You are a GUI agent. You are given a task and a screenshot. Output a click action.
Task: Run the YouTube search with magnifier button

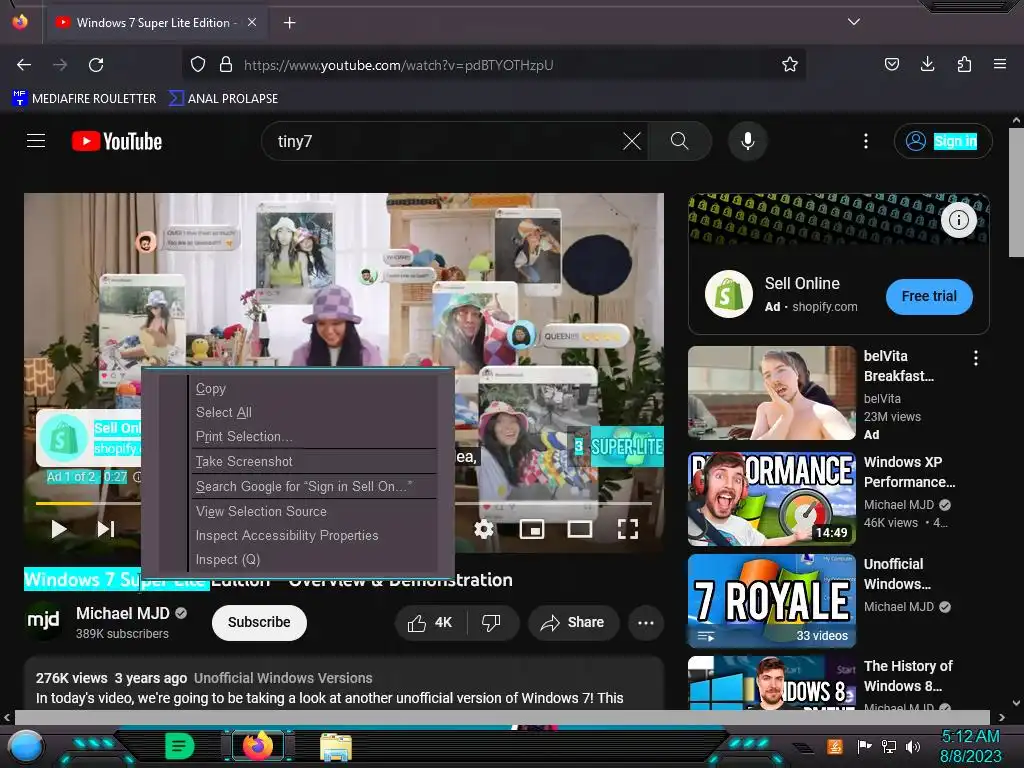click(x=679, y=141)
